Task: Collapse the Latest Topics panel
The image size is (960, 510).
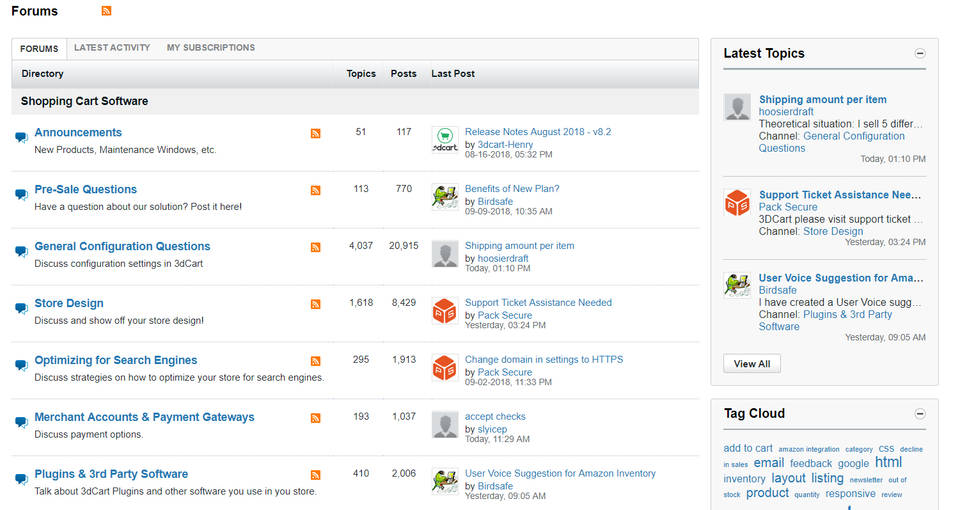Action: [920, 54]
